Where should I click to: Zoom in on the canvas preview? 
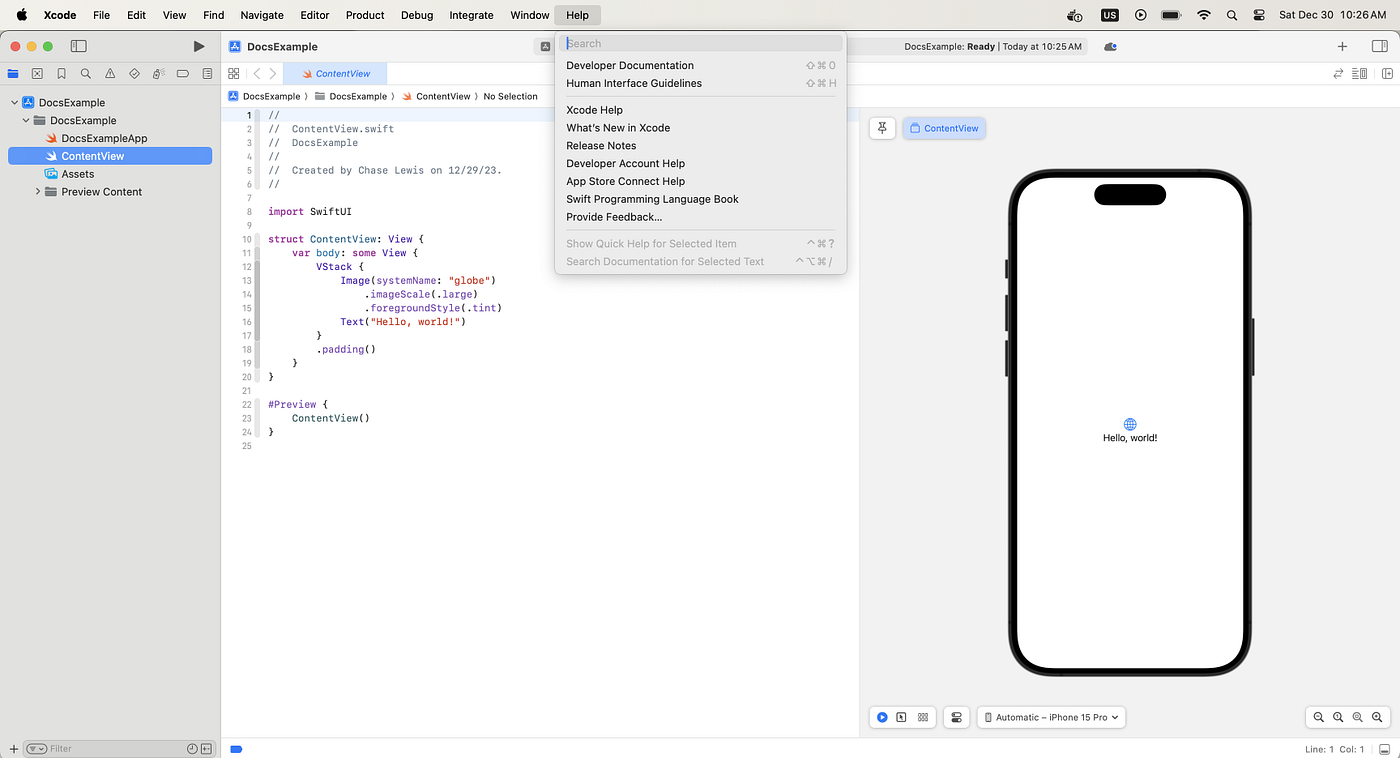pyautogui.click(x=1377, y=717)
